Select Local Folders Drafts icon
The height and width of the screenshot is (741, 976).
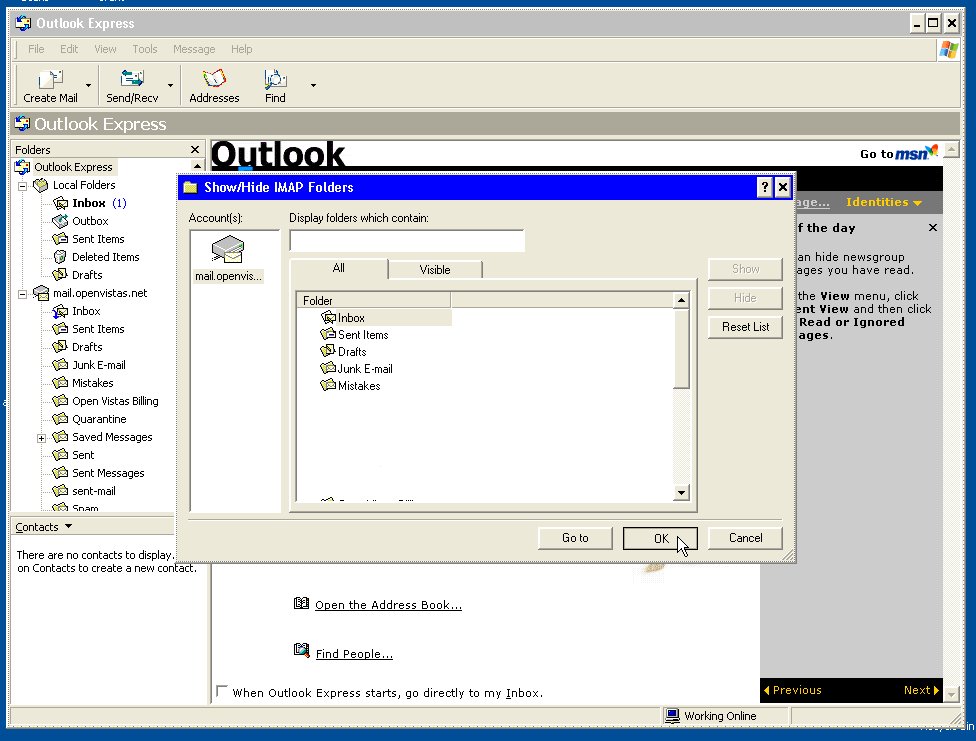point(60,275)
